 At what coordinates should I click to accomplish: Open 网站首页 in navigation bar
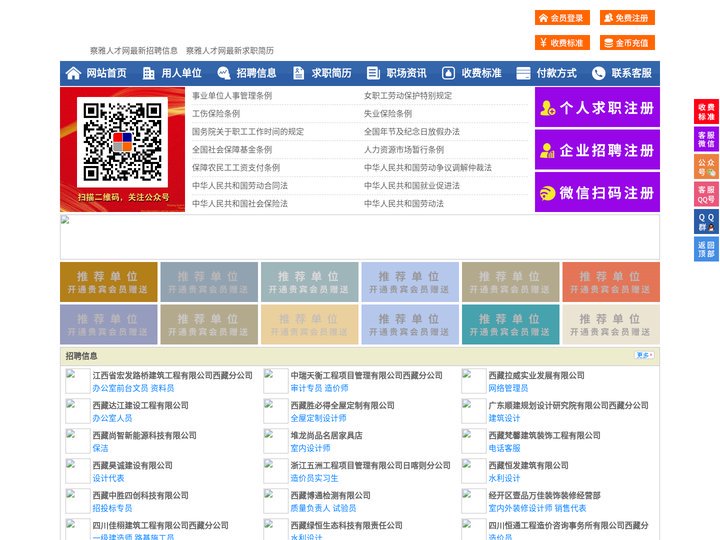(x=106, y=73)
